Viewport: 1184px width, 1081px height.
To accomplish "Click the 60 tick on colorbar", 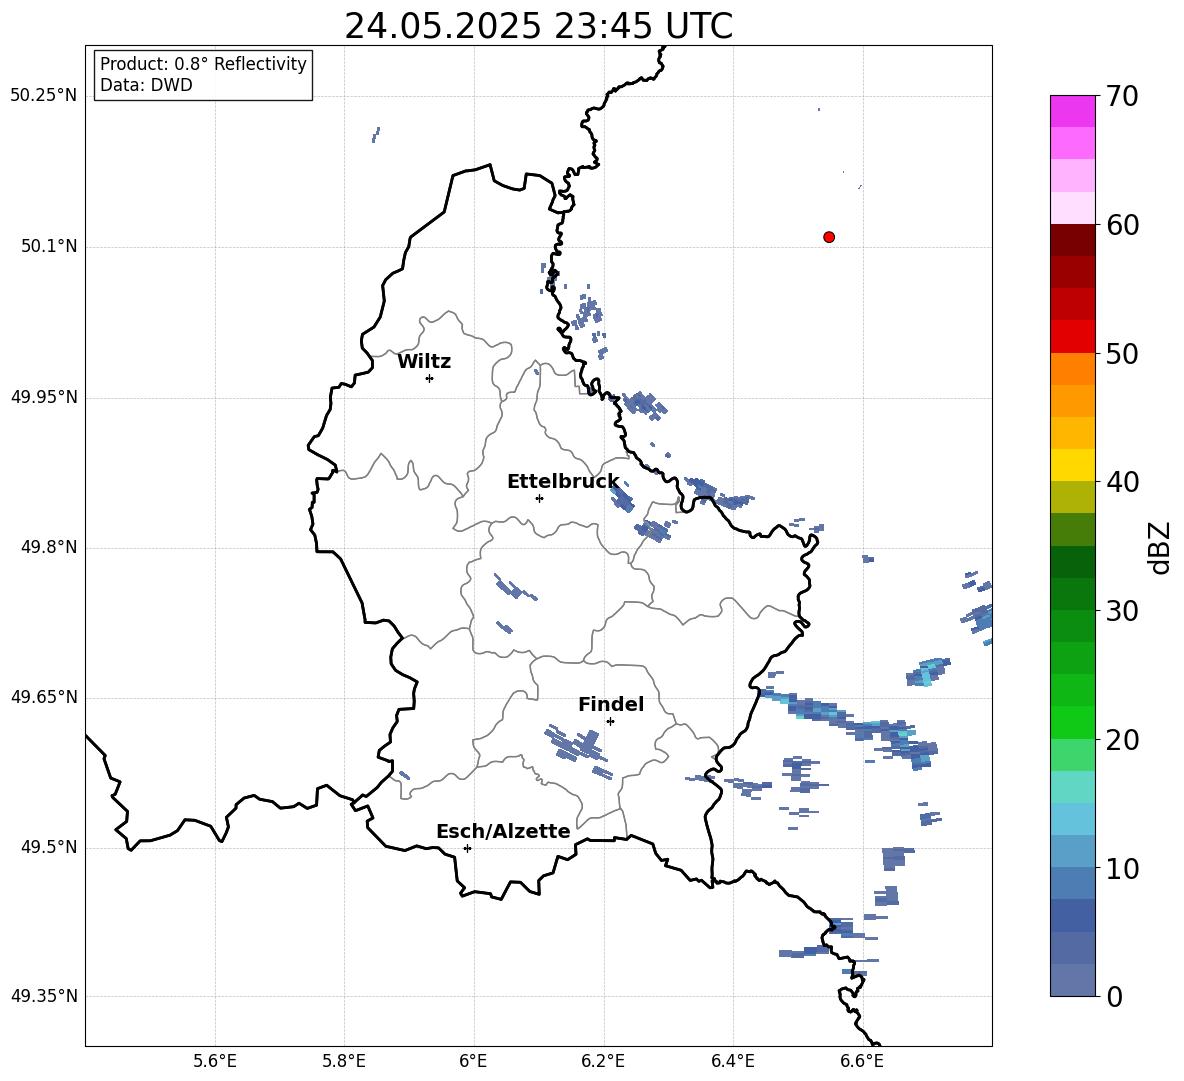I will click(1122, 225).
